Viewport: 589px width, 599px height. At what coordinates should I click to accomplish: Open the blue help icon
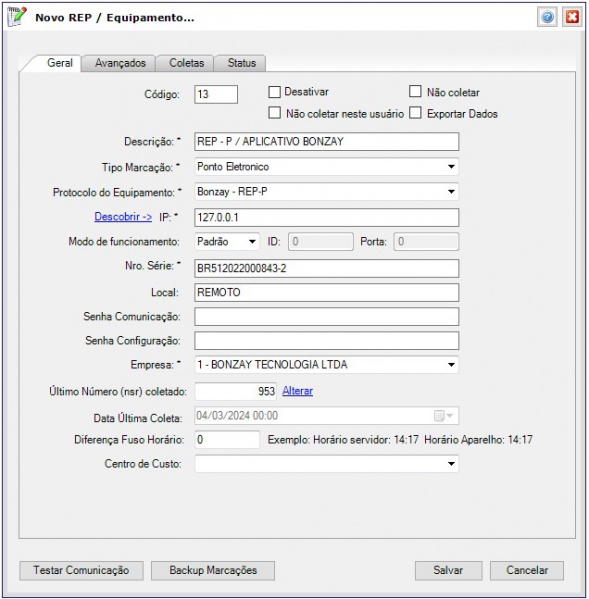[547, 17]
